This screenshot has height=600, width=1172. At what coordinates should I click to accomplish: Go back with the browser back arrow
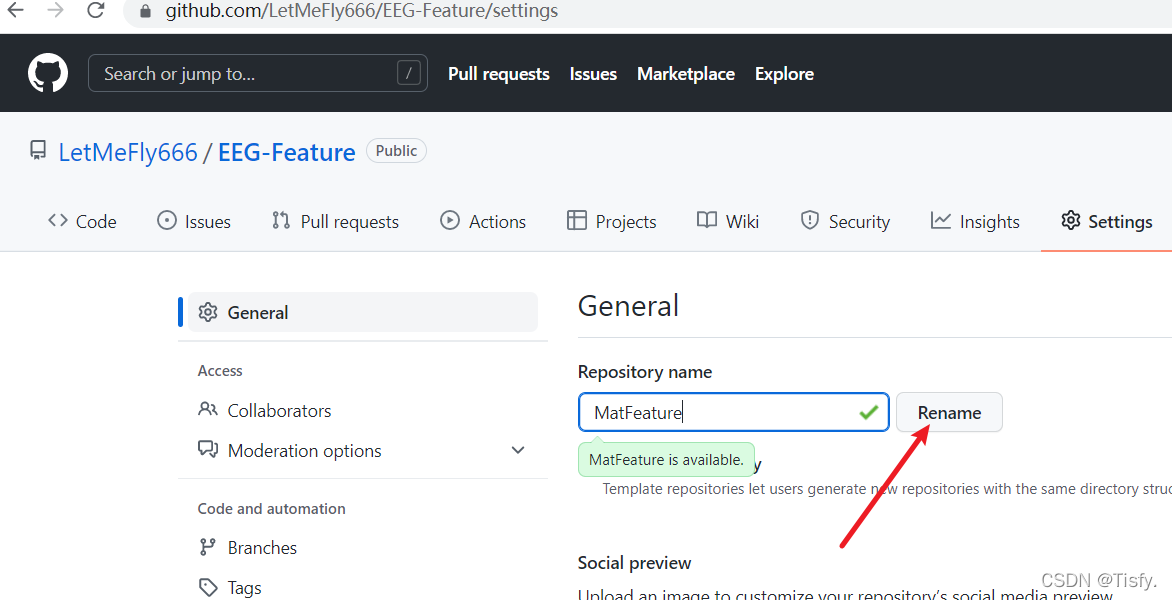coord(15,10)
